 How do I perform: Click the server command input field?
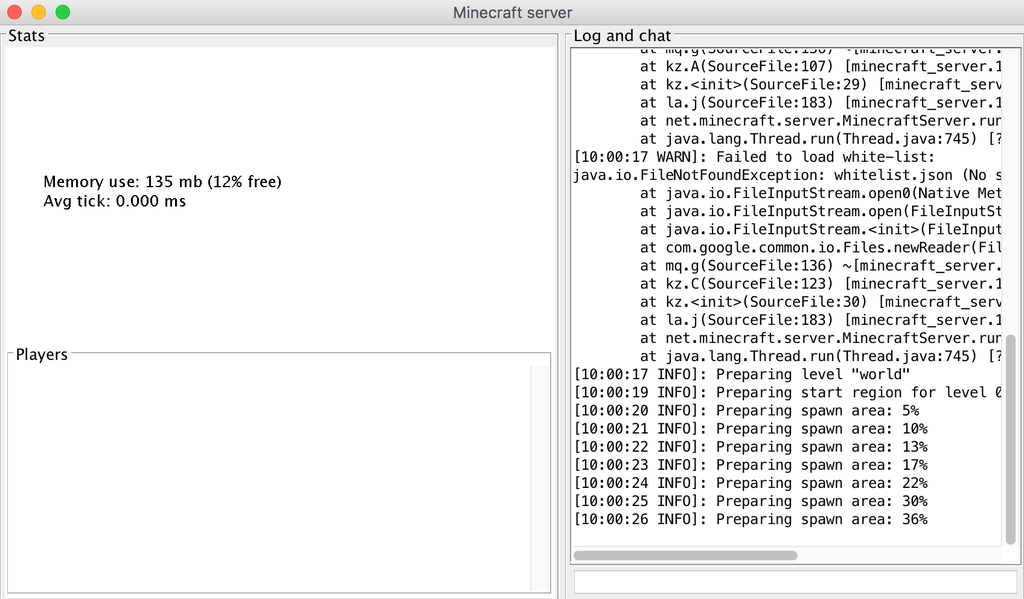[794, 582]
